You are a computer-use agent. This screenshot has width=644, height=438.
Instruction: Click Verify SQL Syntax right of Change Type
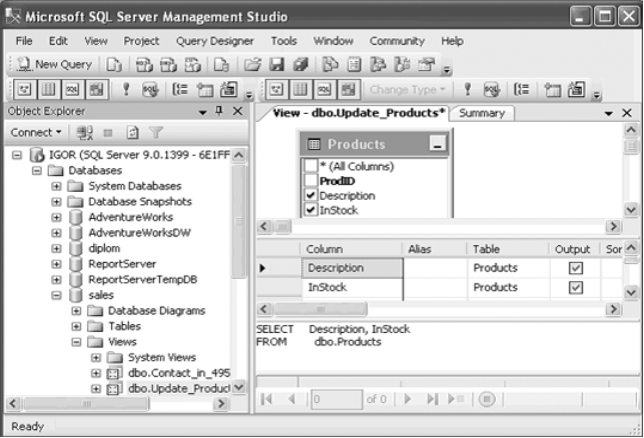(492, 89)
